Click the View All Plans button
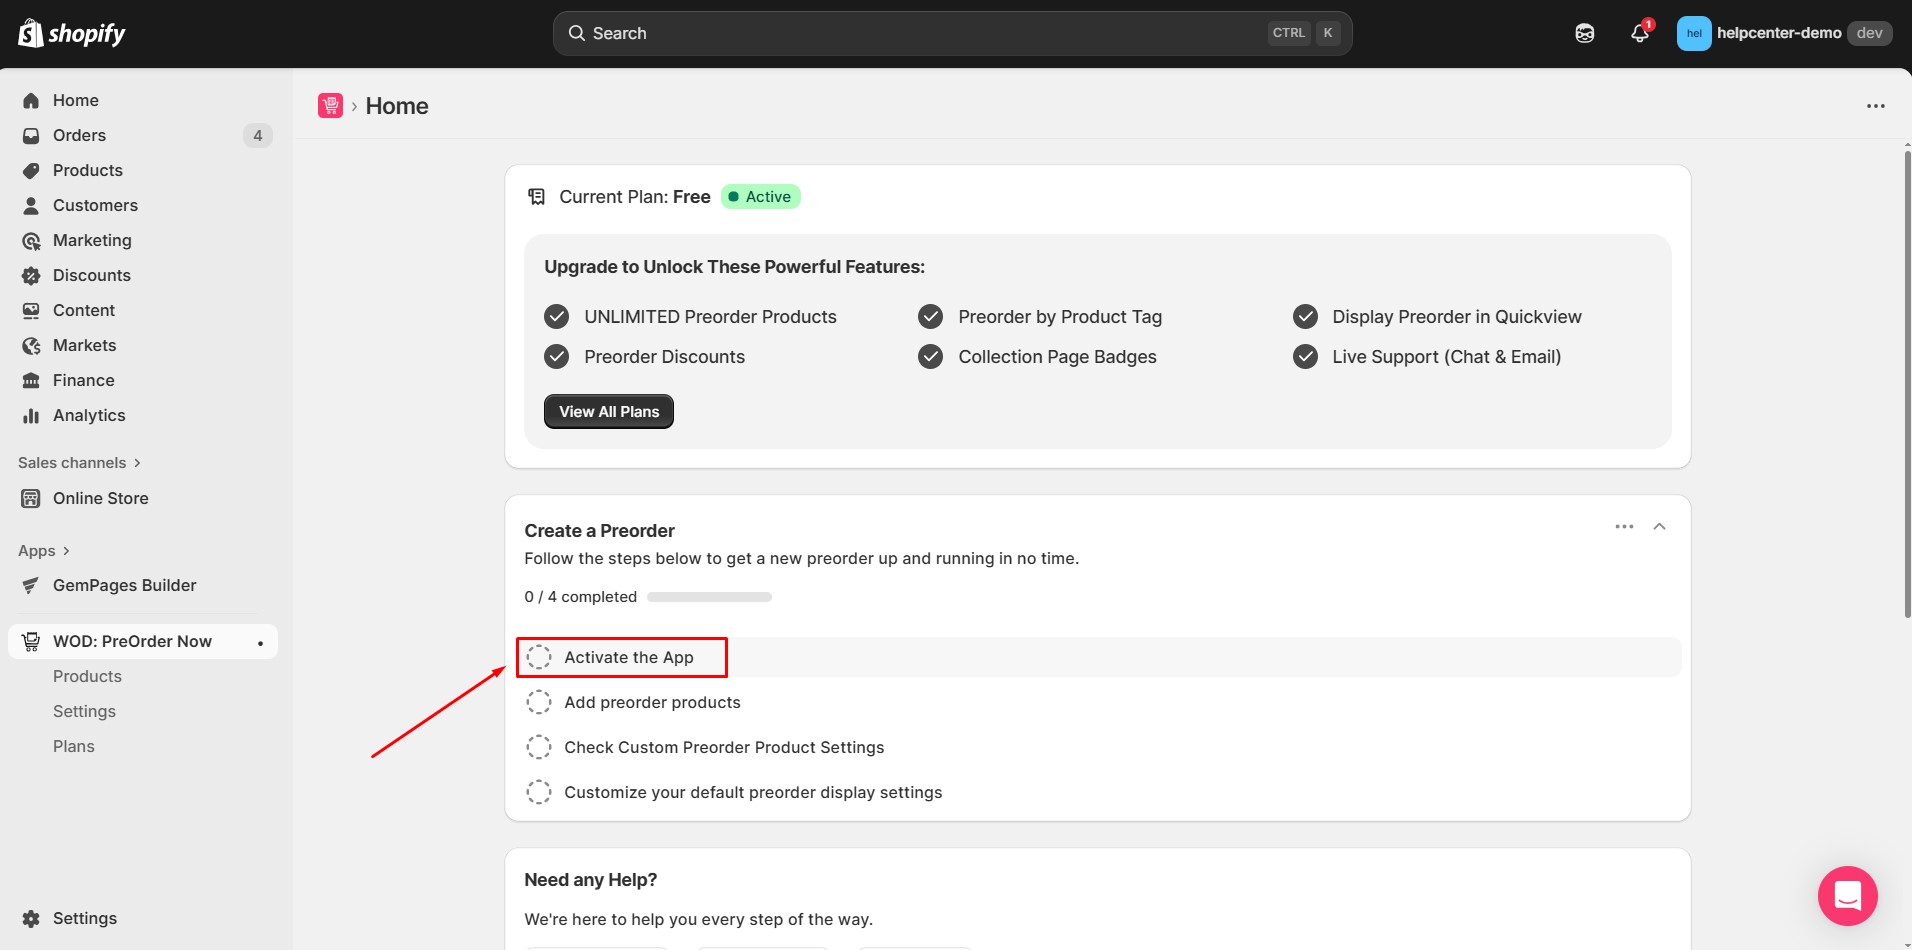Viewport: 1912px width, 950px height. pyautogui.click(x=608, y=412)
